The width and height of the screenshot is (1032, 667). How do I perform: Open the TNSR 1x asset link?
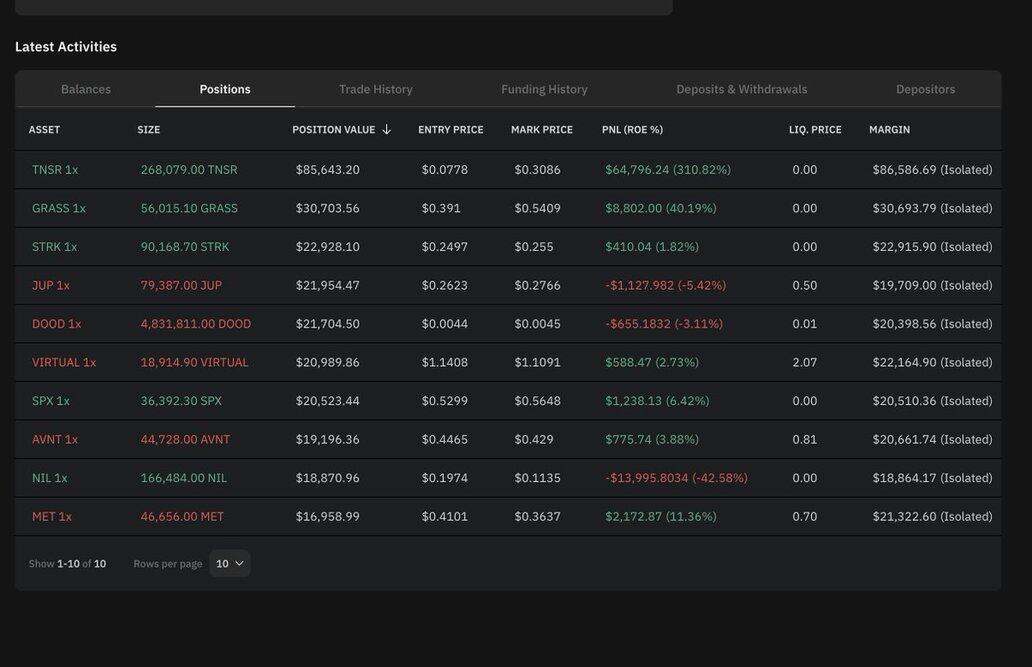tap(55, 170)
